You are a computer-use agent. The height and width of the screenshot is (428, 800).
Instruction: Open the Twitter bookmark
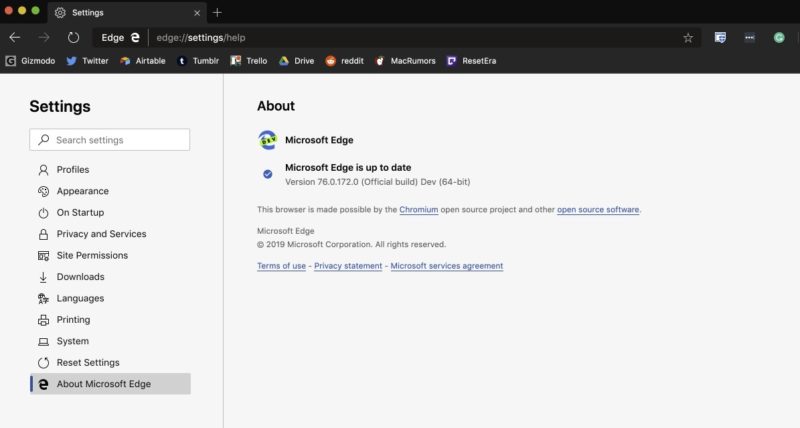87,61
